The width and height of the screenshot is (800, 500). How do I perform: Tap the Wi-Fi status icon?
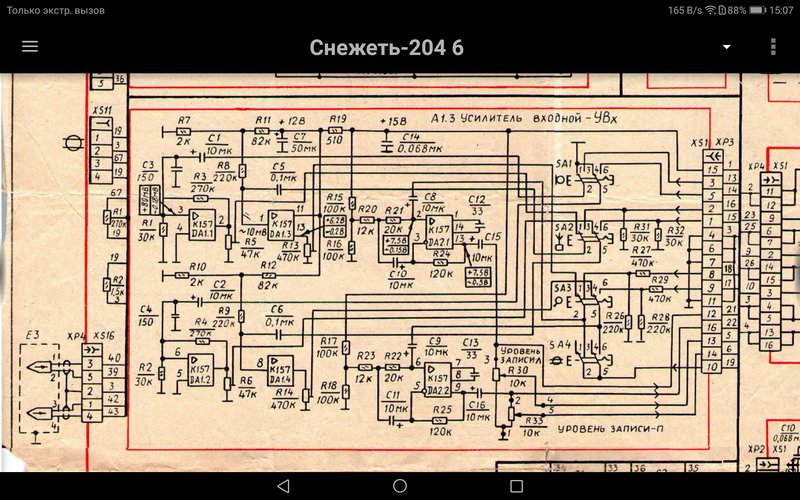pos(711,10)
